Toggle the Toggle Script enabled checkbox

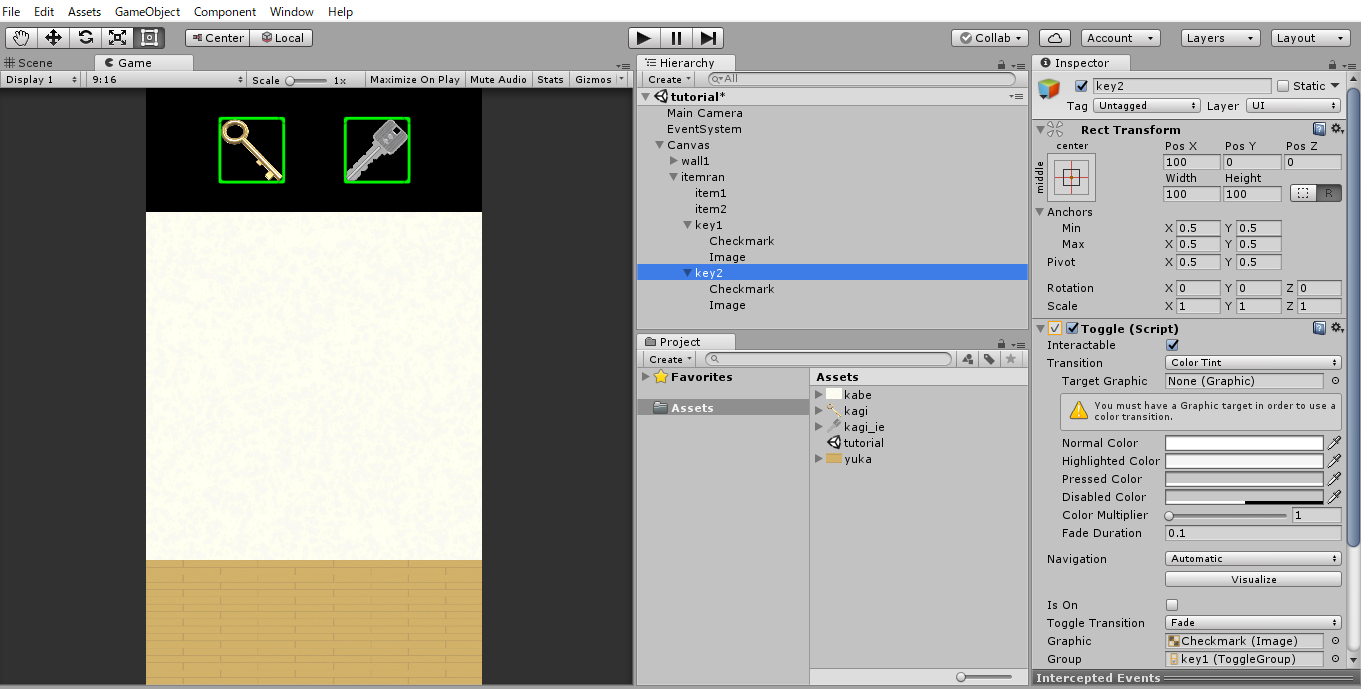pyautogui.click(x=1073, y=328)
